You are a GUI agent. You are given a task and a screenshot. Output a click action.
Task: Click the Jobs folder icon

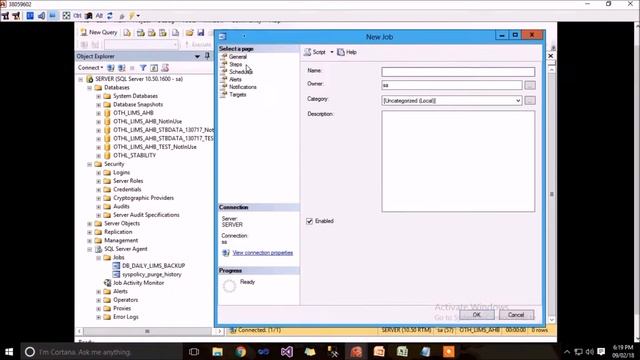tap(107, 258)
